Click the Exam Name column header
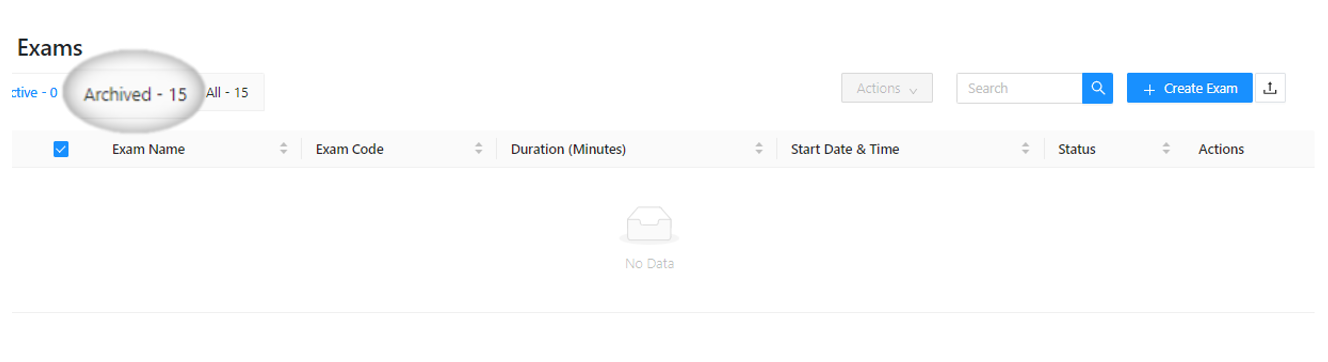 [x=148, y=149]
